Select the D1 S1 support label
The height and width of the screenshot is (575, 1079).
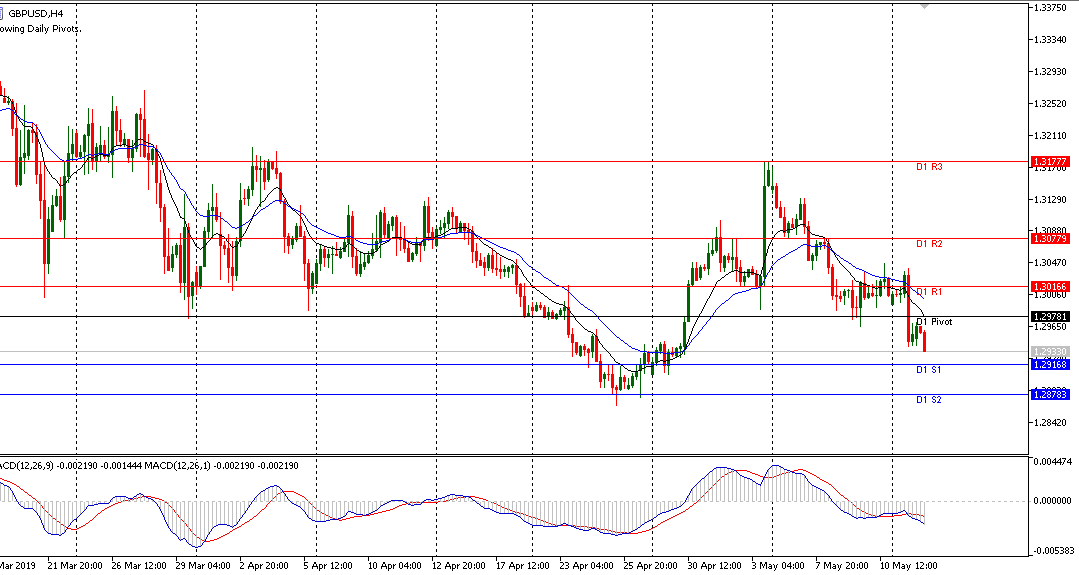[x=928, y=370]
